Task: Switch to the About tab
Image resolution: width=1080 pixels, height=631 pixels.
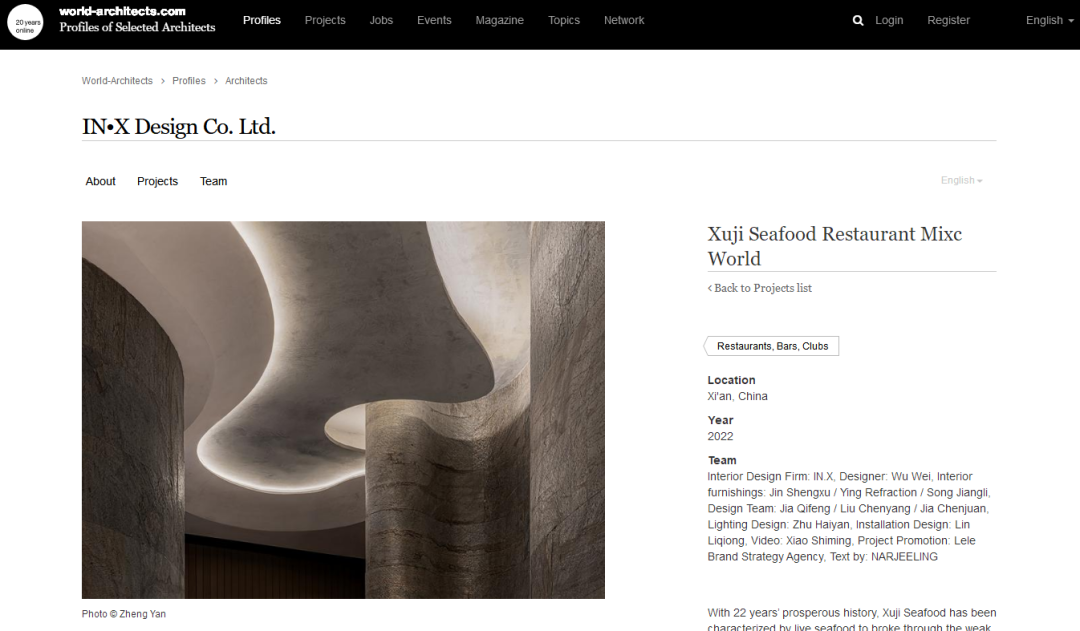Action: (x=101, y=181)
